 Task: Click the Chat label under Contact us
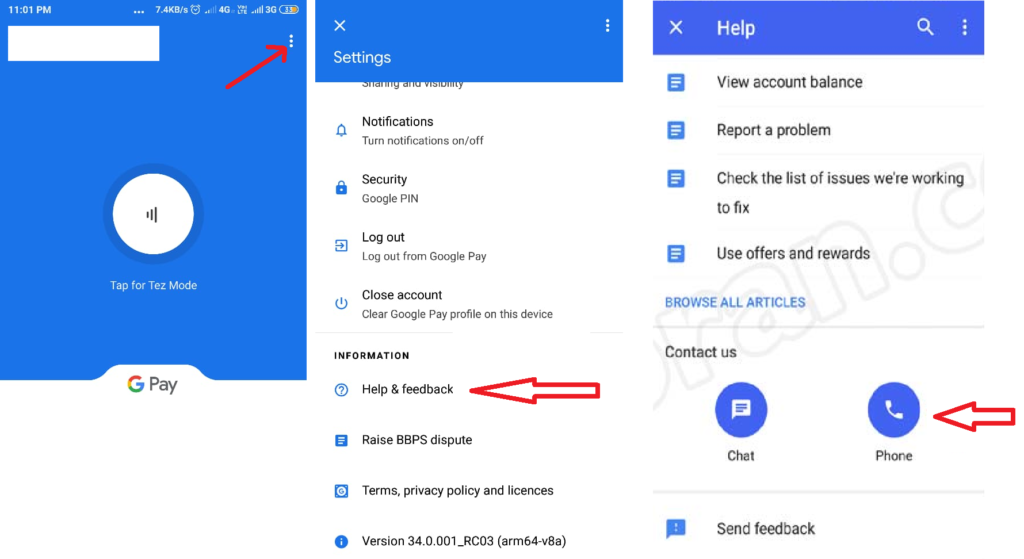click(x=741, y=456)
